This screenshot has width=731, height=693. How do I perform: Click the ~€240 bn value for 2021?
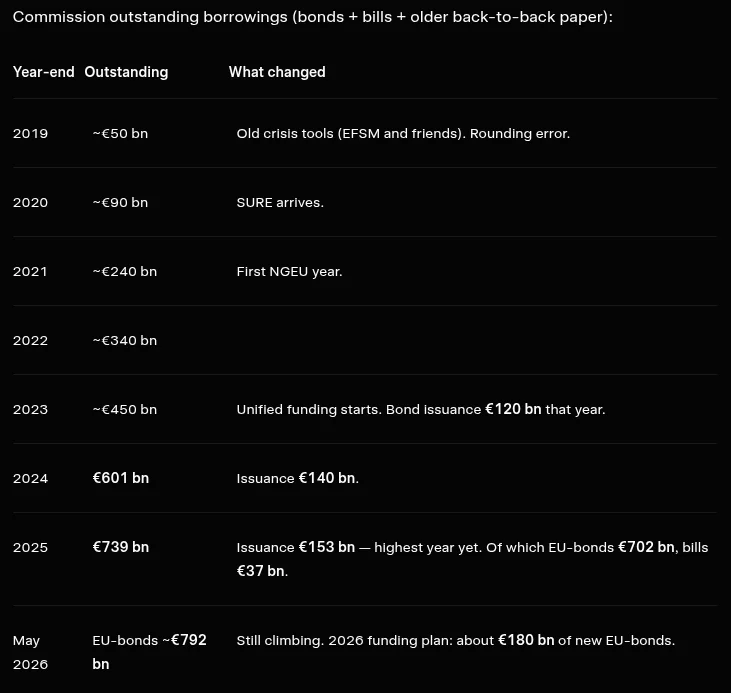(124, 271)
